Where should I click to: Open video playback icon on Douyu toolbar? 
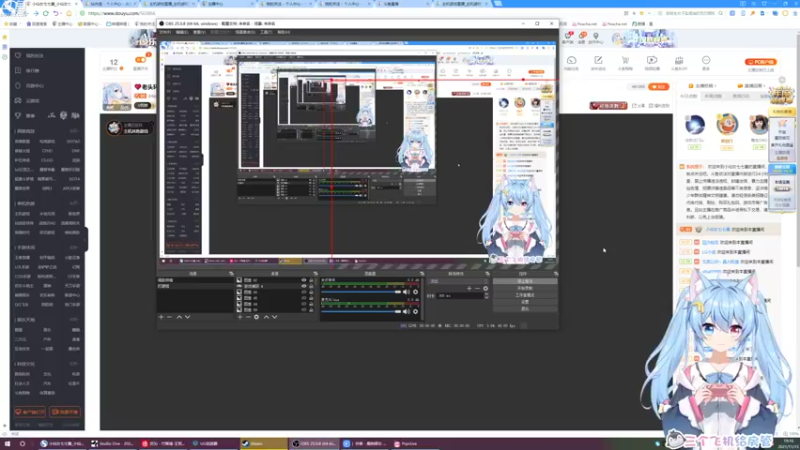[x=652, y=60]
